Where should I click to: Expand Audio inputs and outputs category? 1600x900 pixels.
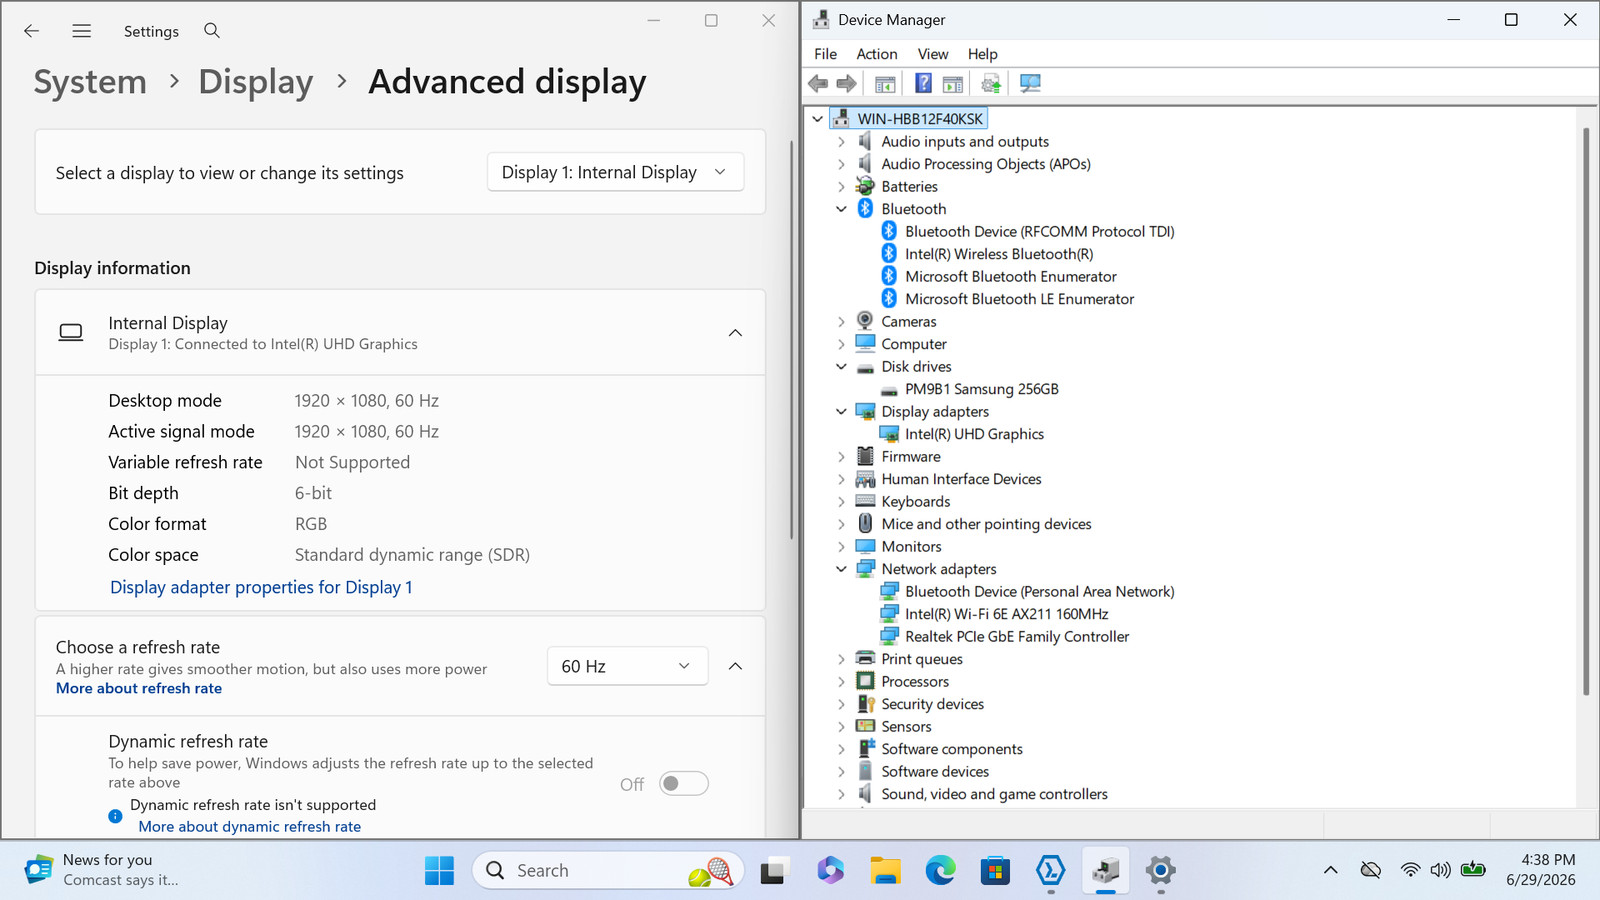point(841,141)
